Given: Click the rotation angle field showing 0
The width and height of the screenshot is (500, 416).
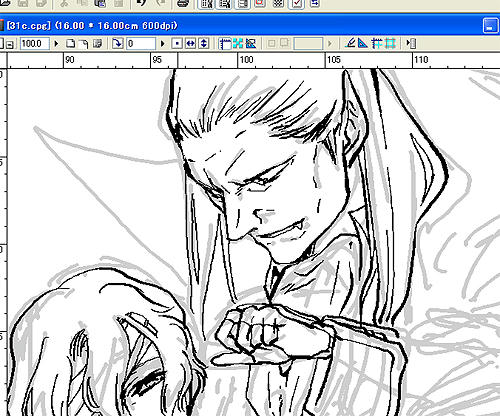Looking at the screenshot, I should coord(141,44).
